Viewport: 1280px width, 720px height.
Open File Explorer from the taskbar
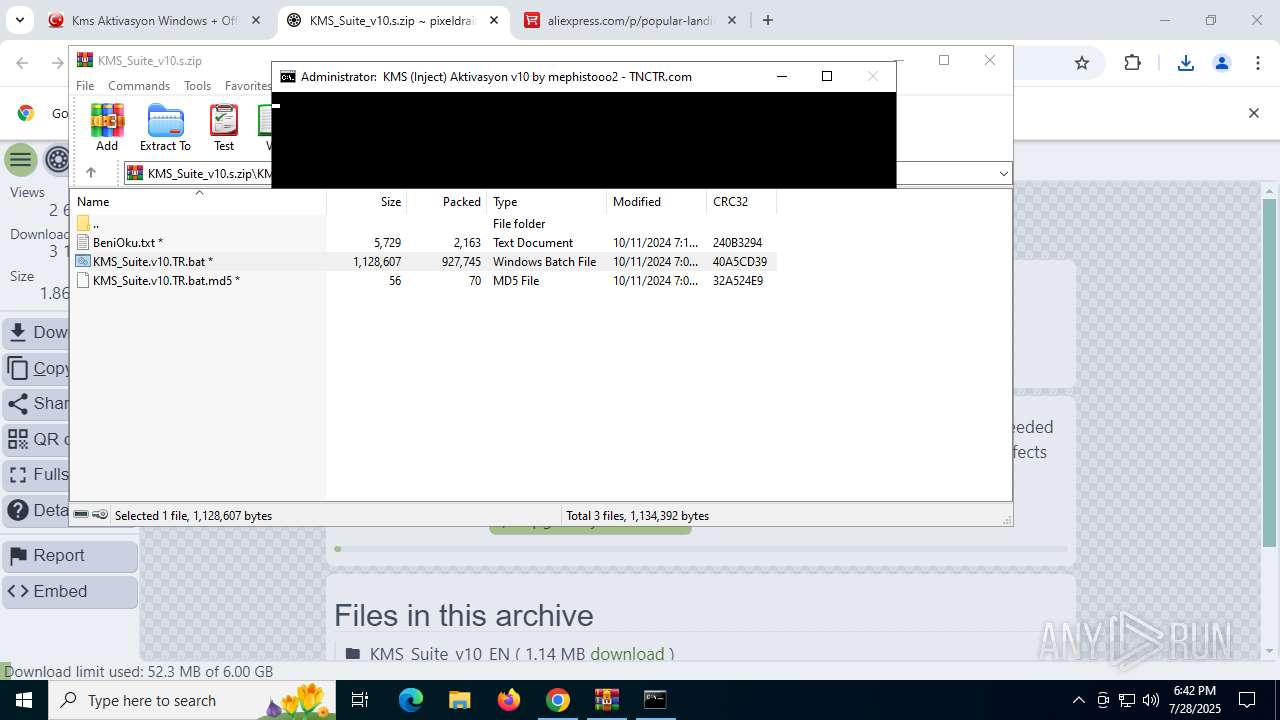(x=459, y=700)
